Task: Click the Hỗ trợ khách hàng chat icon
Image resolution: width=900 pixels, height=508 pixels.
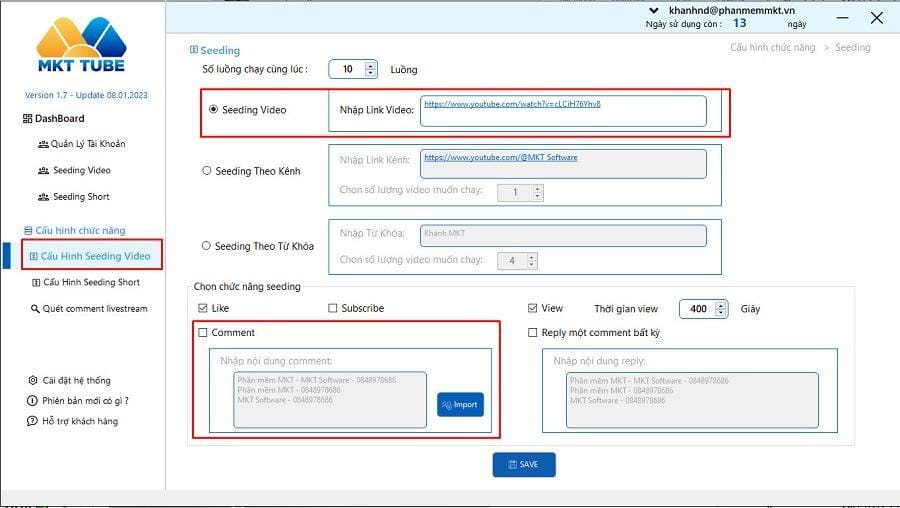Action: (x=32, y=421)
